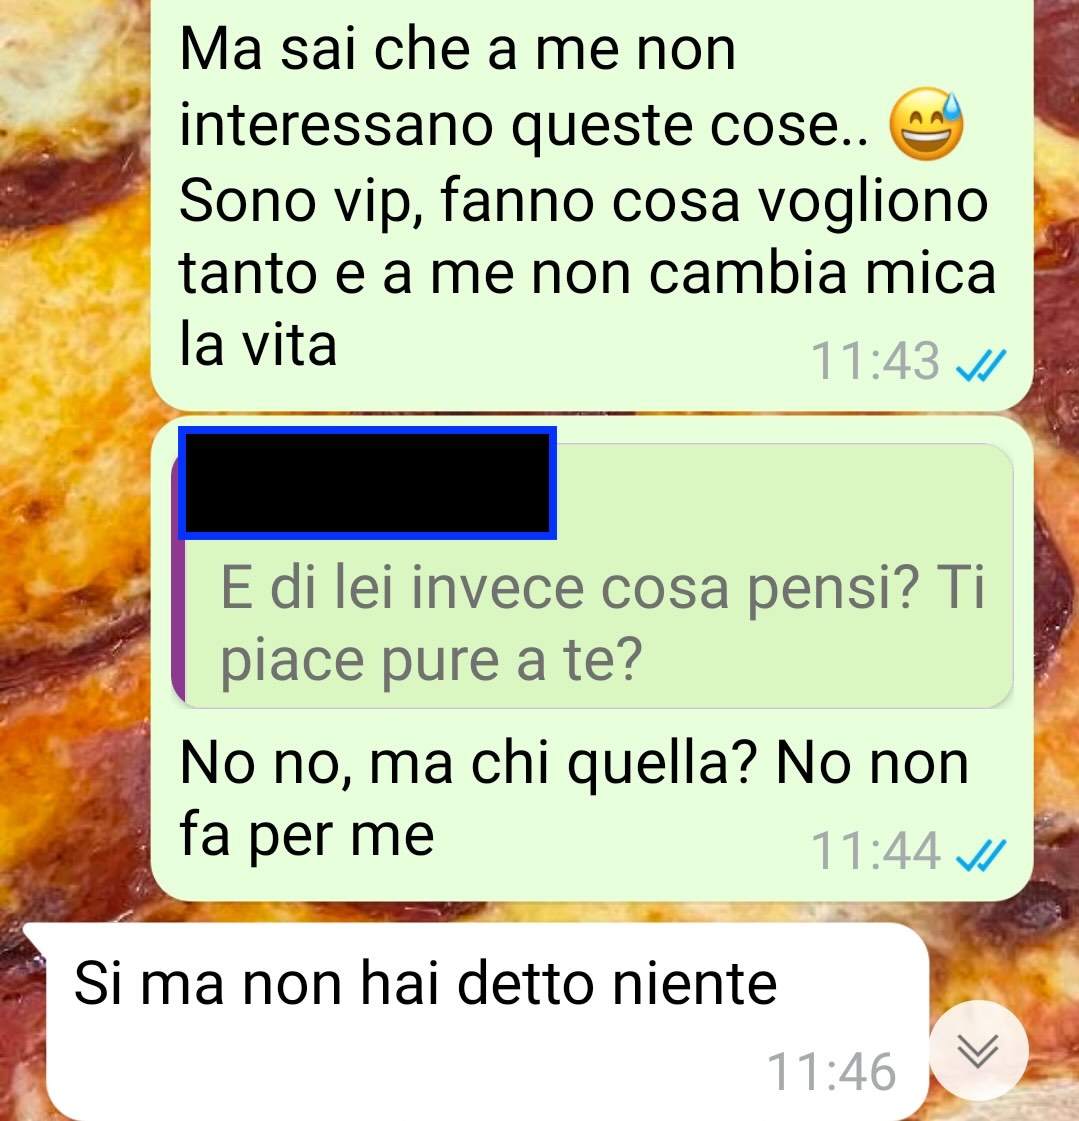This screenshot has height=1121, width=1079.
Task: Click the text 'piace pure a te?' in quote
Action: pyautogui.click(x=431, y=661)
